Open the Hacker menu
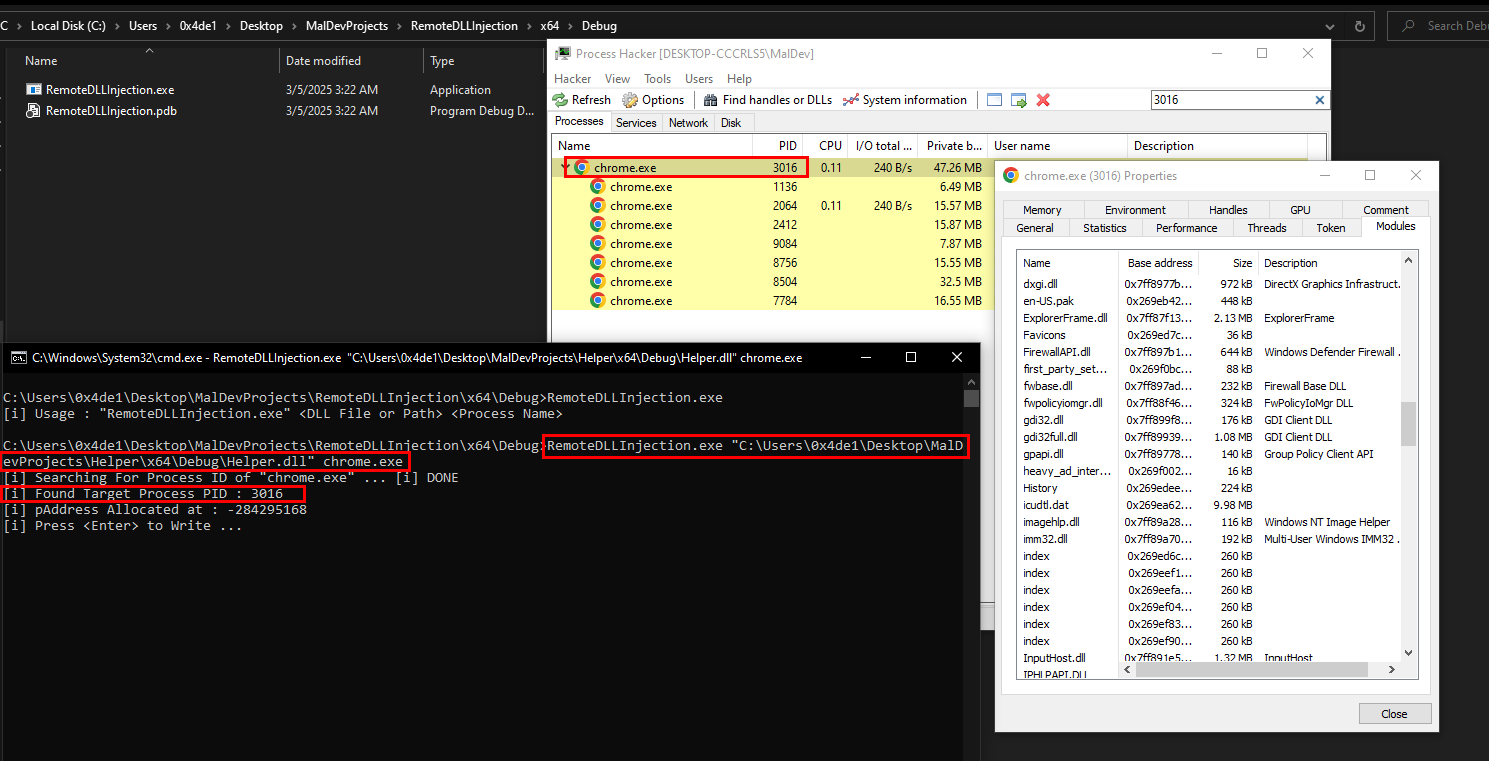This screenshot has height=761, width=1489. pos(573,78)
